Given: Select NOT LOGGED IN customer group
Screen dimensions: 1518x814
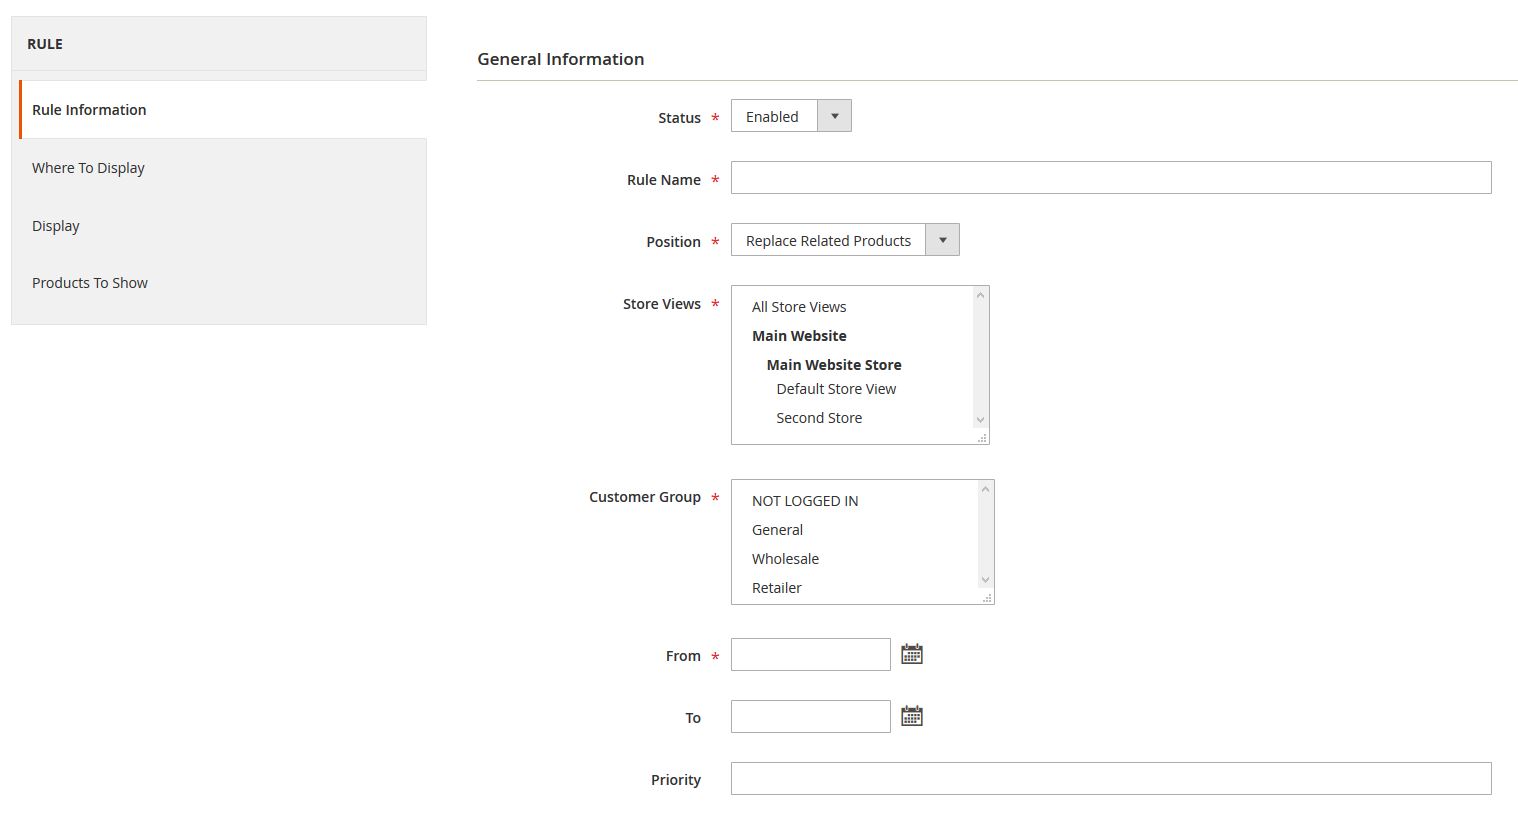Looking at the screenshot, I should [805, 501].
